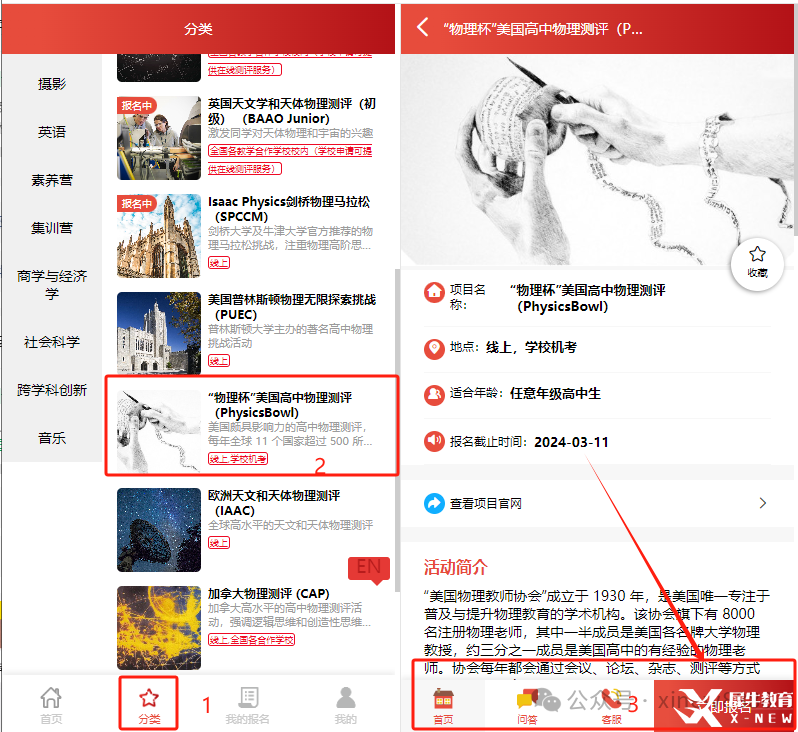Open PhysicsBowl hand-sketch thumbnail in list
Viewport: 798px width, 732px height.
pos(159,432)
